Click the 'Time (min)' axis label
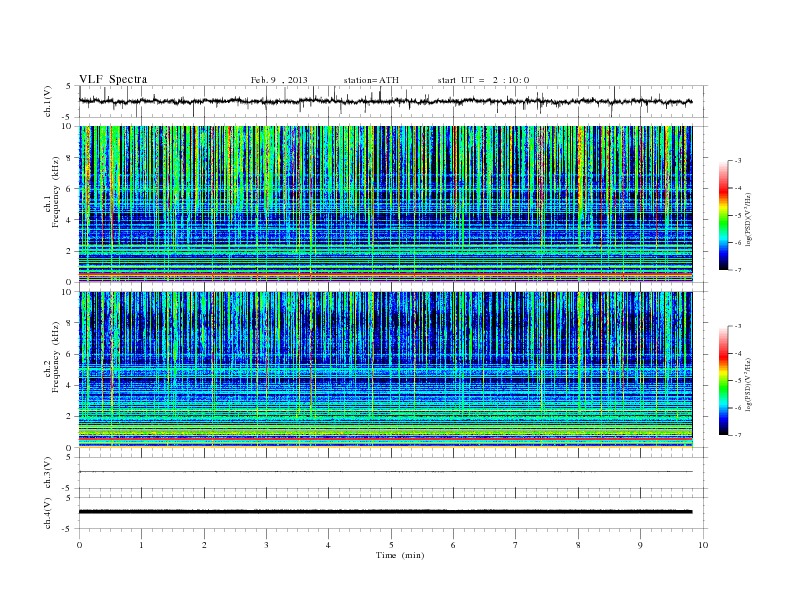The height and width of the screenshot is (612, 792). coord(400,555)
